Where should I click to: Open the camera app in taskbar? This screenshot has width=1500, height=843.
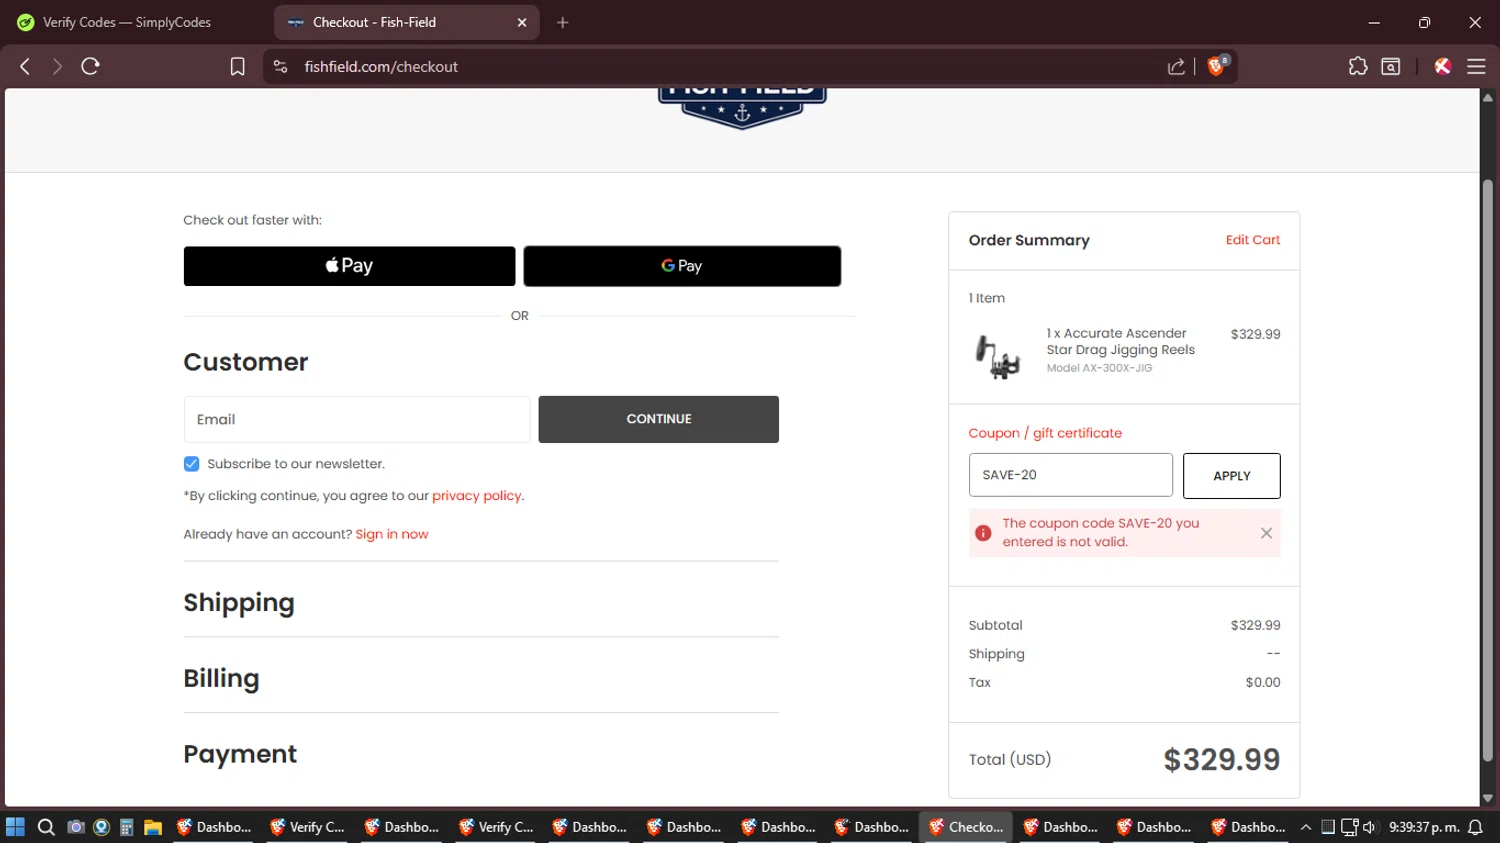coord(75,827)
